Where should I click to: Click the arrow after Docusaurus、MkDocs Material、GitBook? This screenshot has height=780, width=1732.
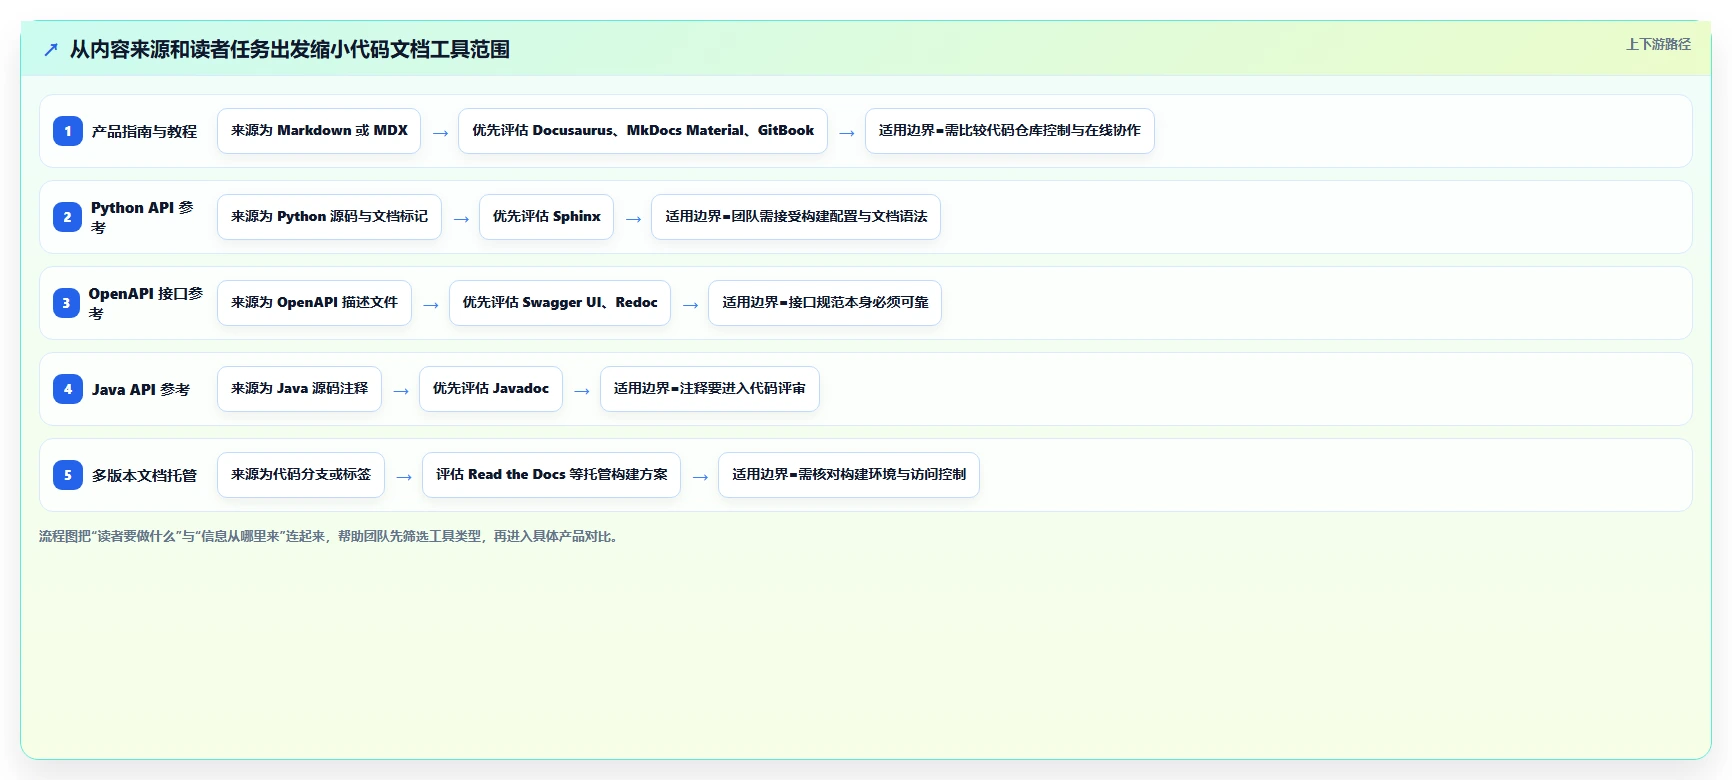(x=847, y=133)
